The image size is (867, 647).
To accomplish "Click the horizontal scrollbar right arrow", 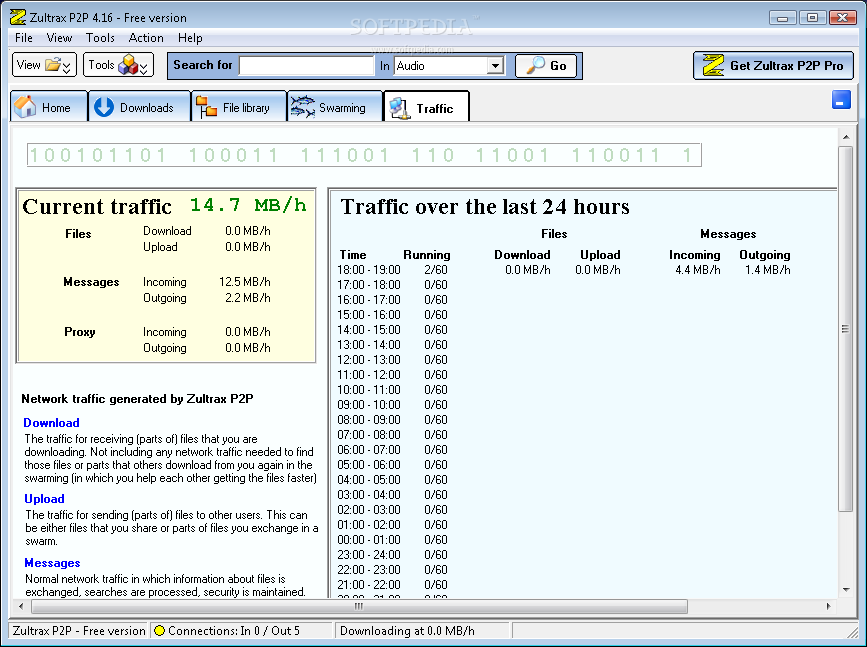I will point(828,606).
